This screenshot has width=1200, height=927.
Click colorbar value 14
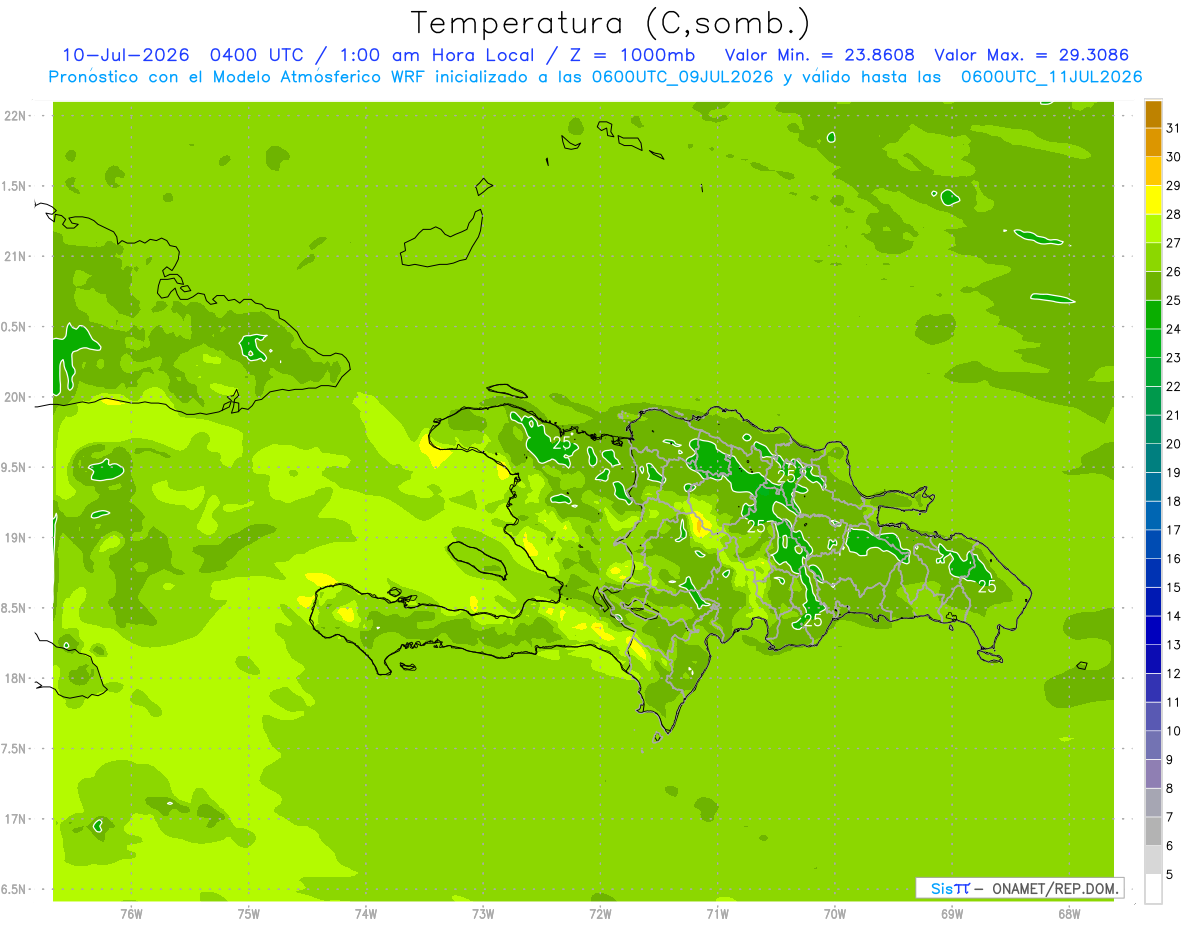tap(1173, 616)
